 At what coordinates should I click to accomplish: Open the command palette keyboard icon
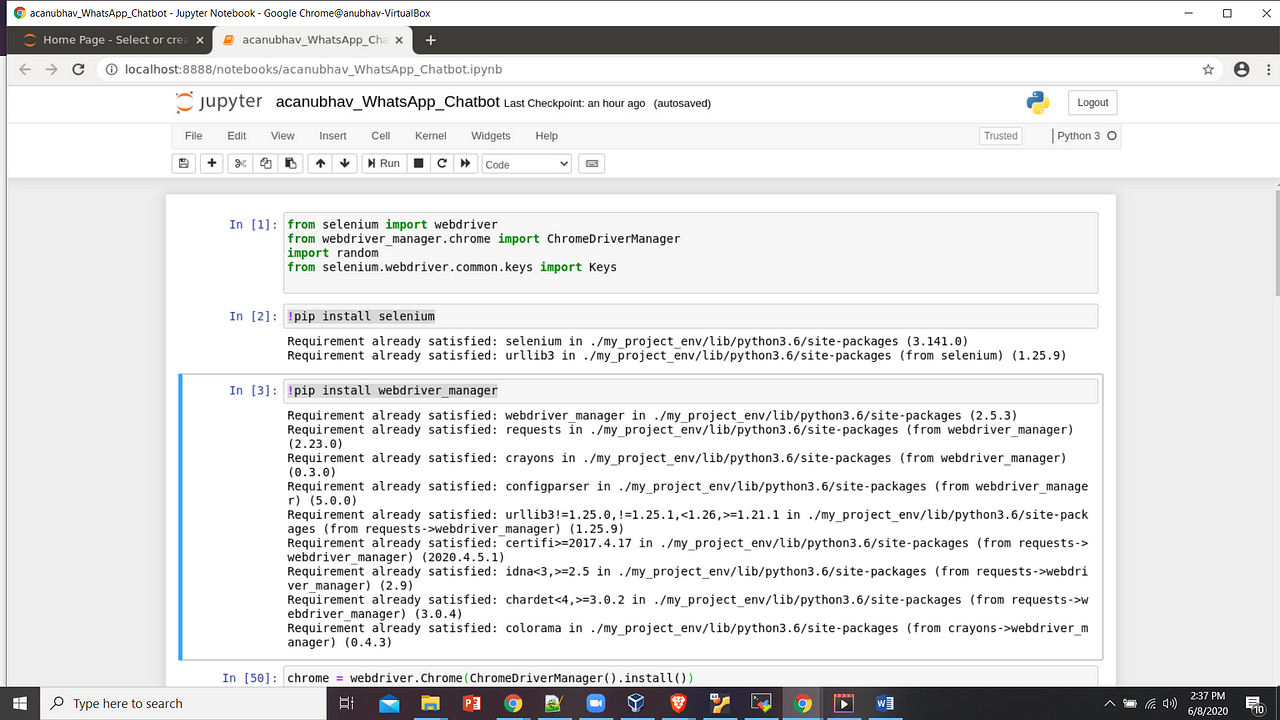click(591, 163)
